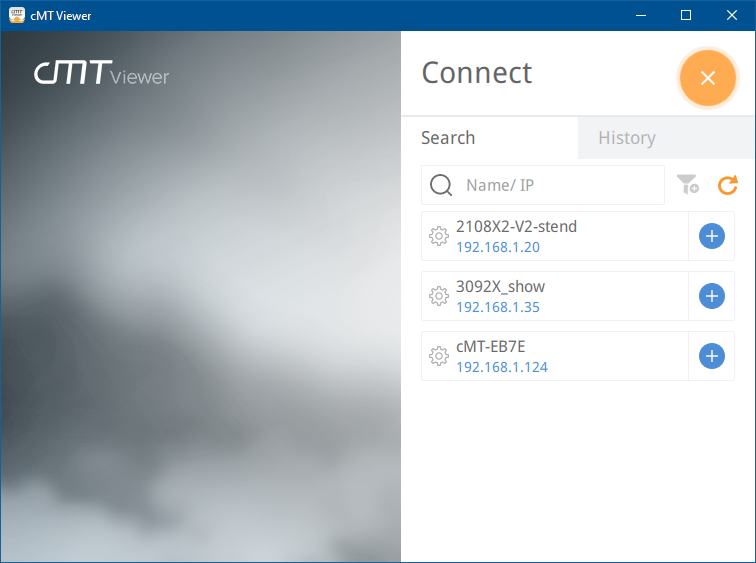The width and height of the screenshot is (756, 563).
Task: Add 3092X_show with its plus button
Action: coord(712,296)
